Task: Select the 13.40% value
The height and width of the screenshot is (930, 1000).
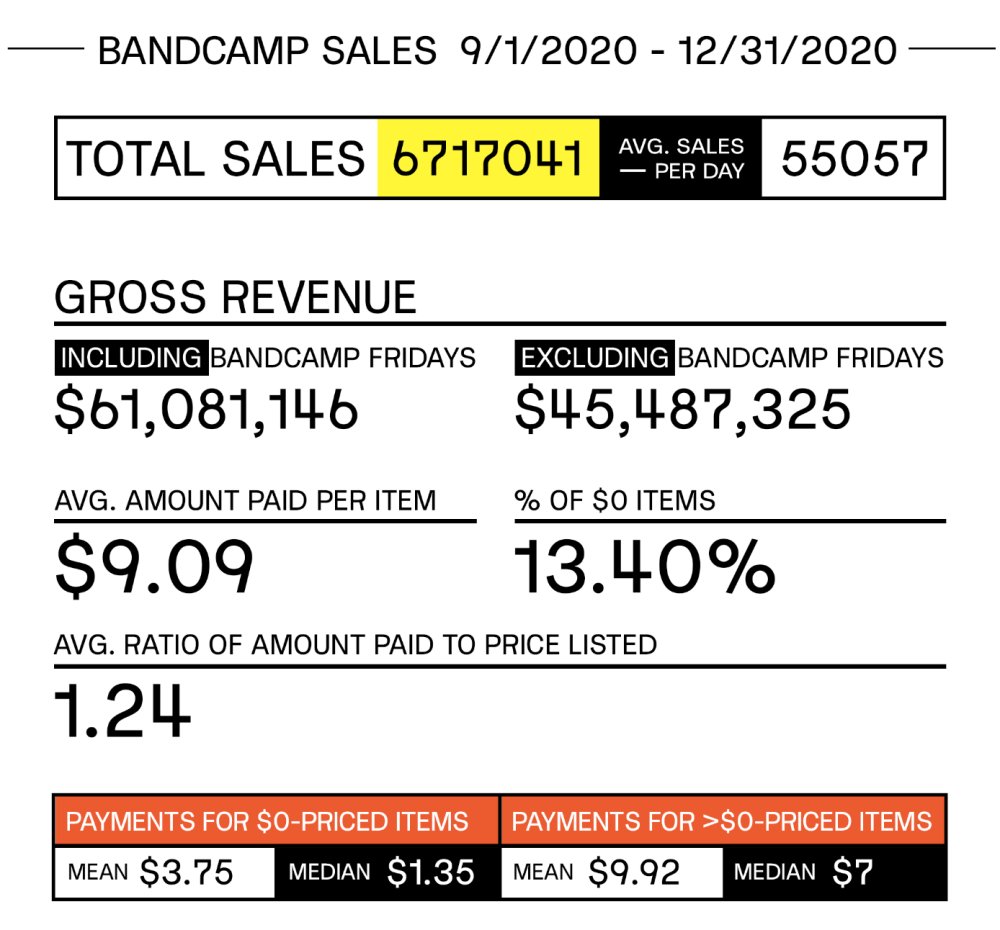Action: pos(645,566)
